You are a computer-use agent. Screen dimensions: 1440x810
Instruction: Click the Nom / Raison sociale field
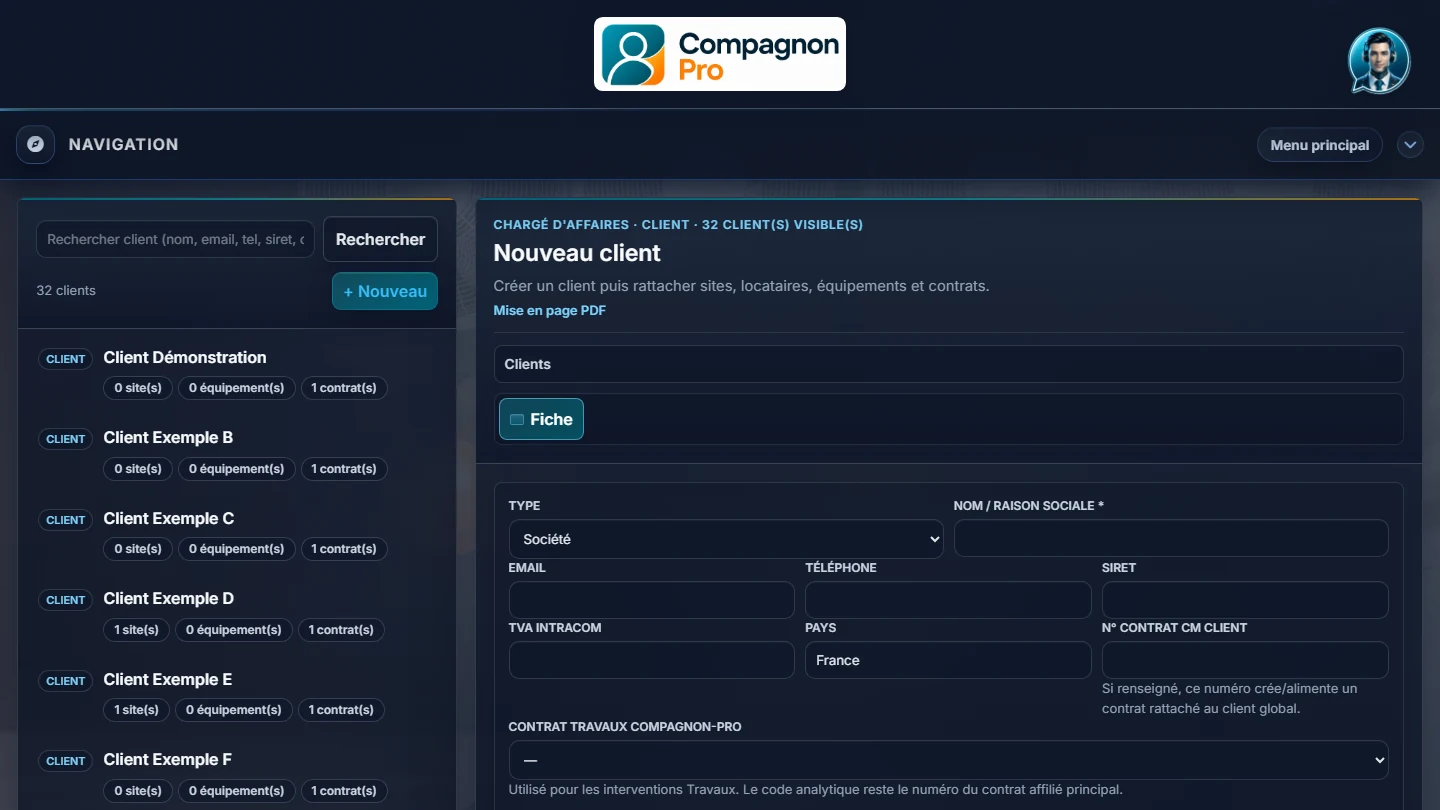1171,538
